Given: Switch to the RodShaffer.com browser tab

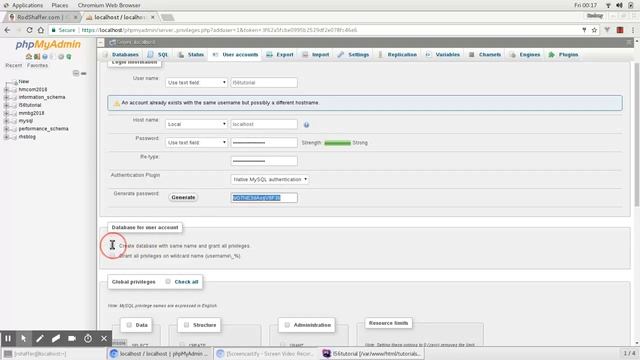Looking at the screenshot, I should 43,17.
